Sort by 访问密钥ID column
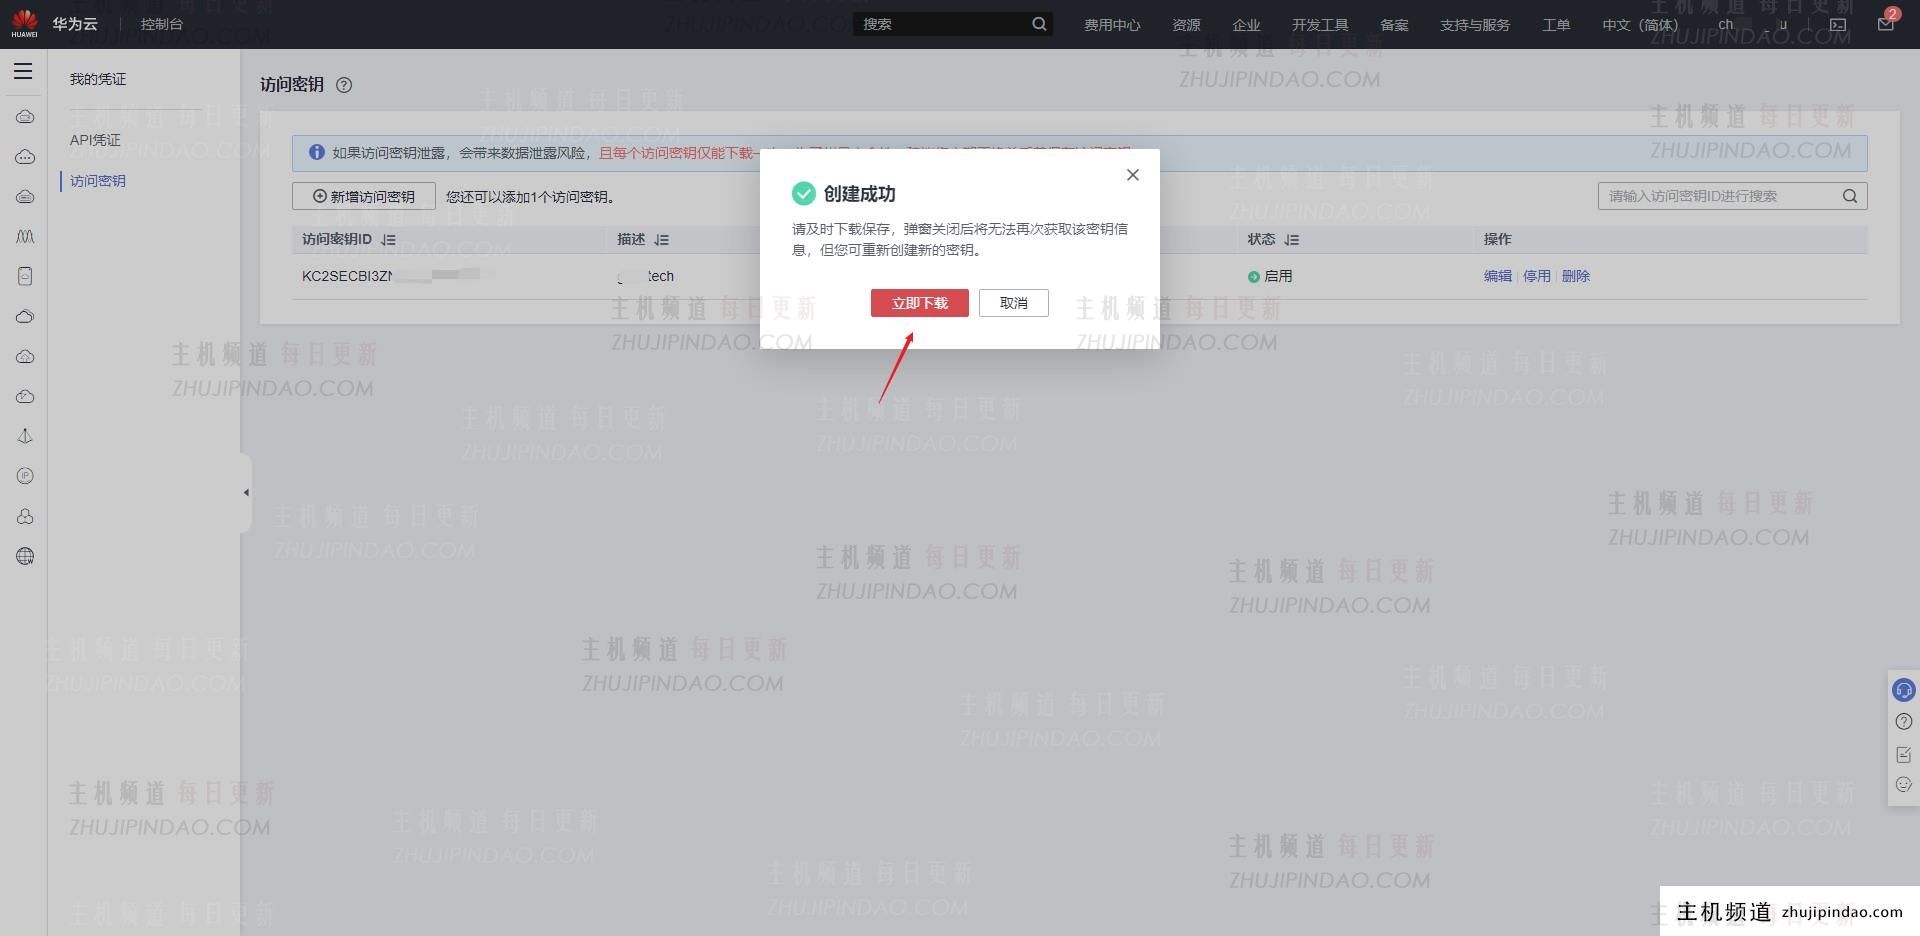 (389, 240)
